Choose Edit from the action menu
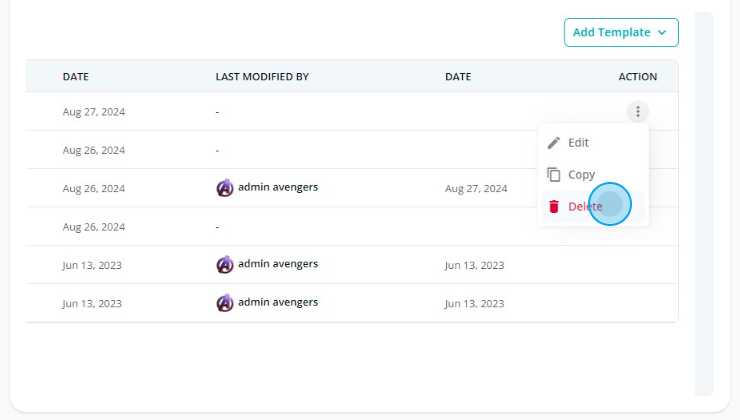The image size is (740, 420). (x=578, y=143)
